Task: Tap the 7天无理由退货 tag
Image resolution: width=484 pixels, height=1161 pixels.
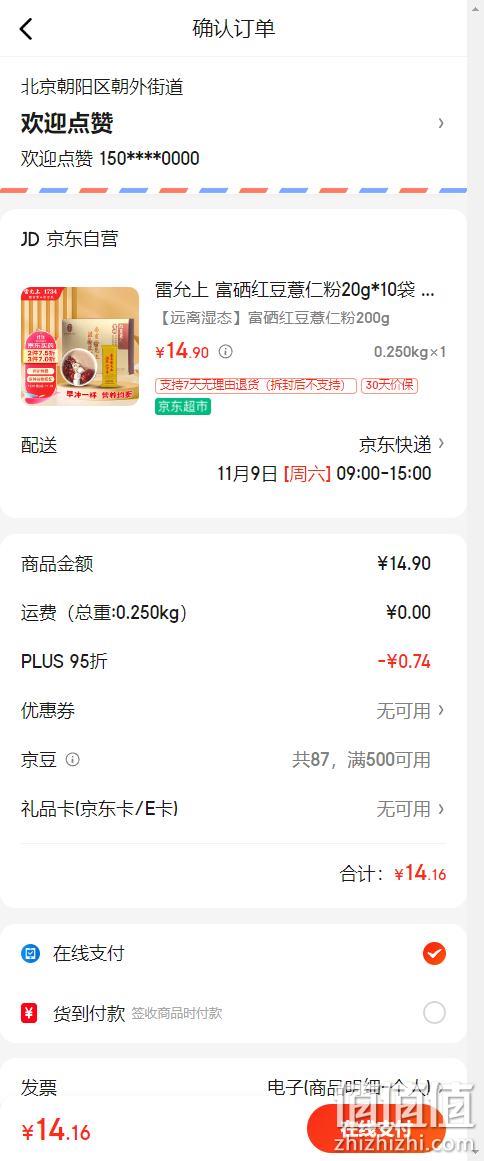Action: pos(255,386)
